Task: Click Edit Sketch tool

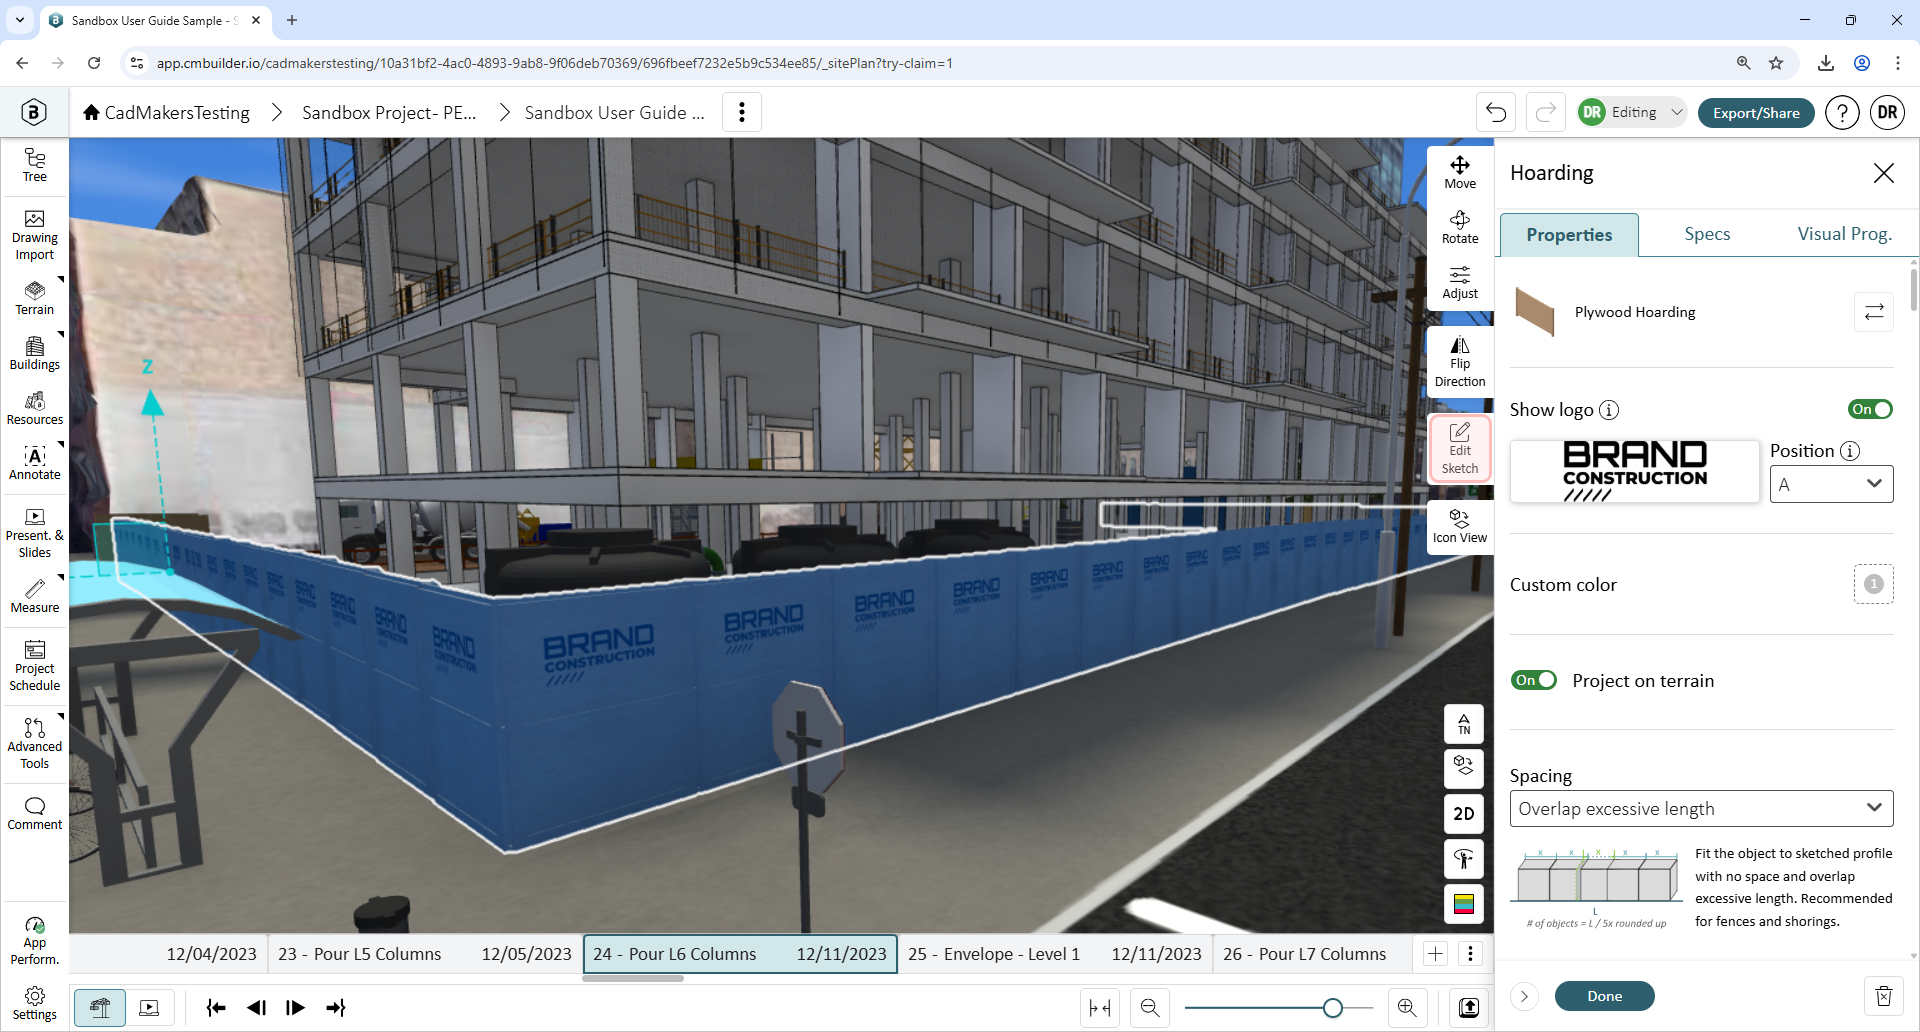Action: pyautogui.click(x=1460, y=448)
